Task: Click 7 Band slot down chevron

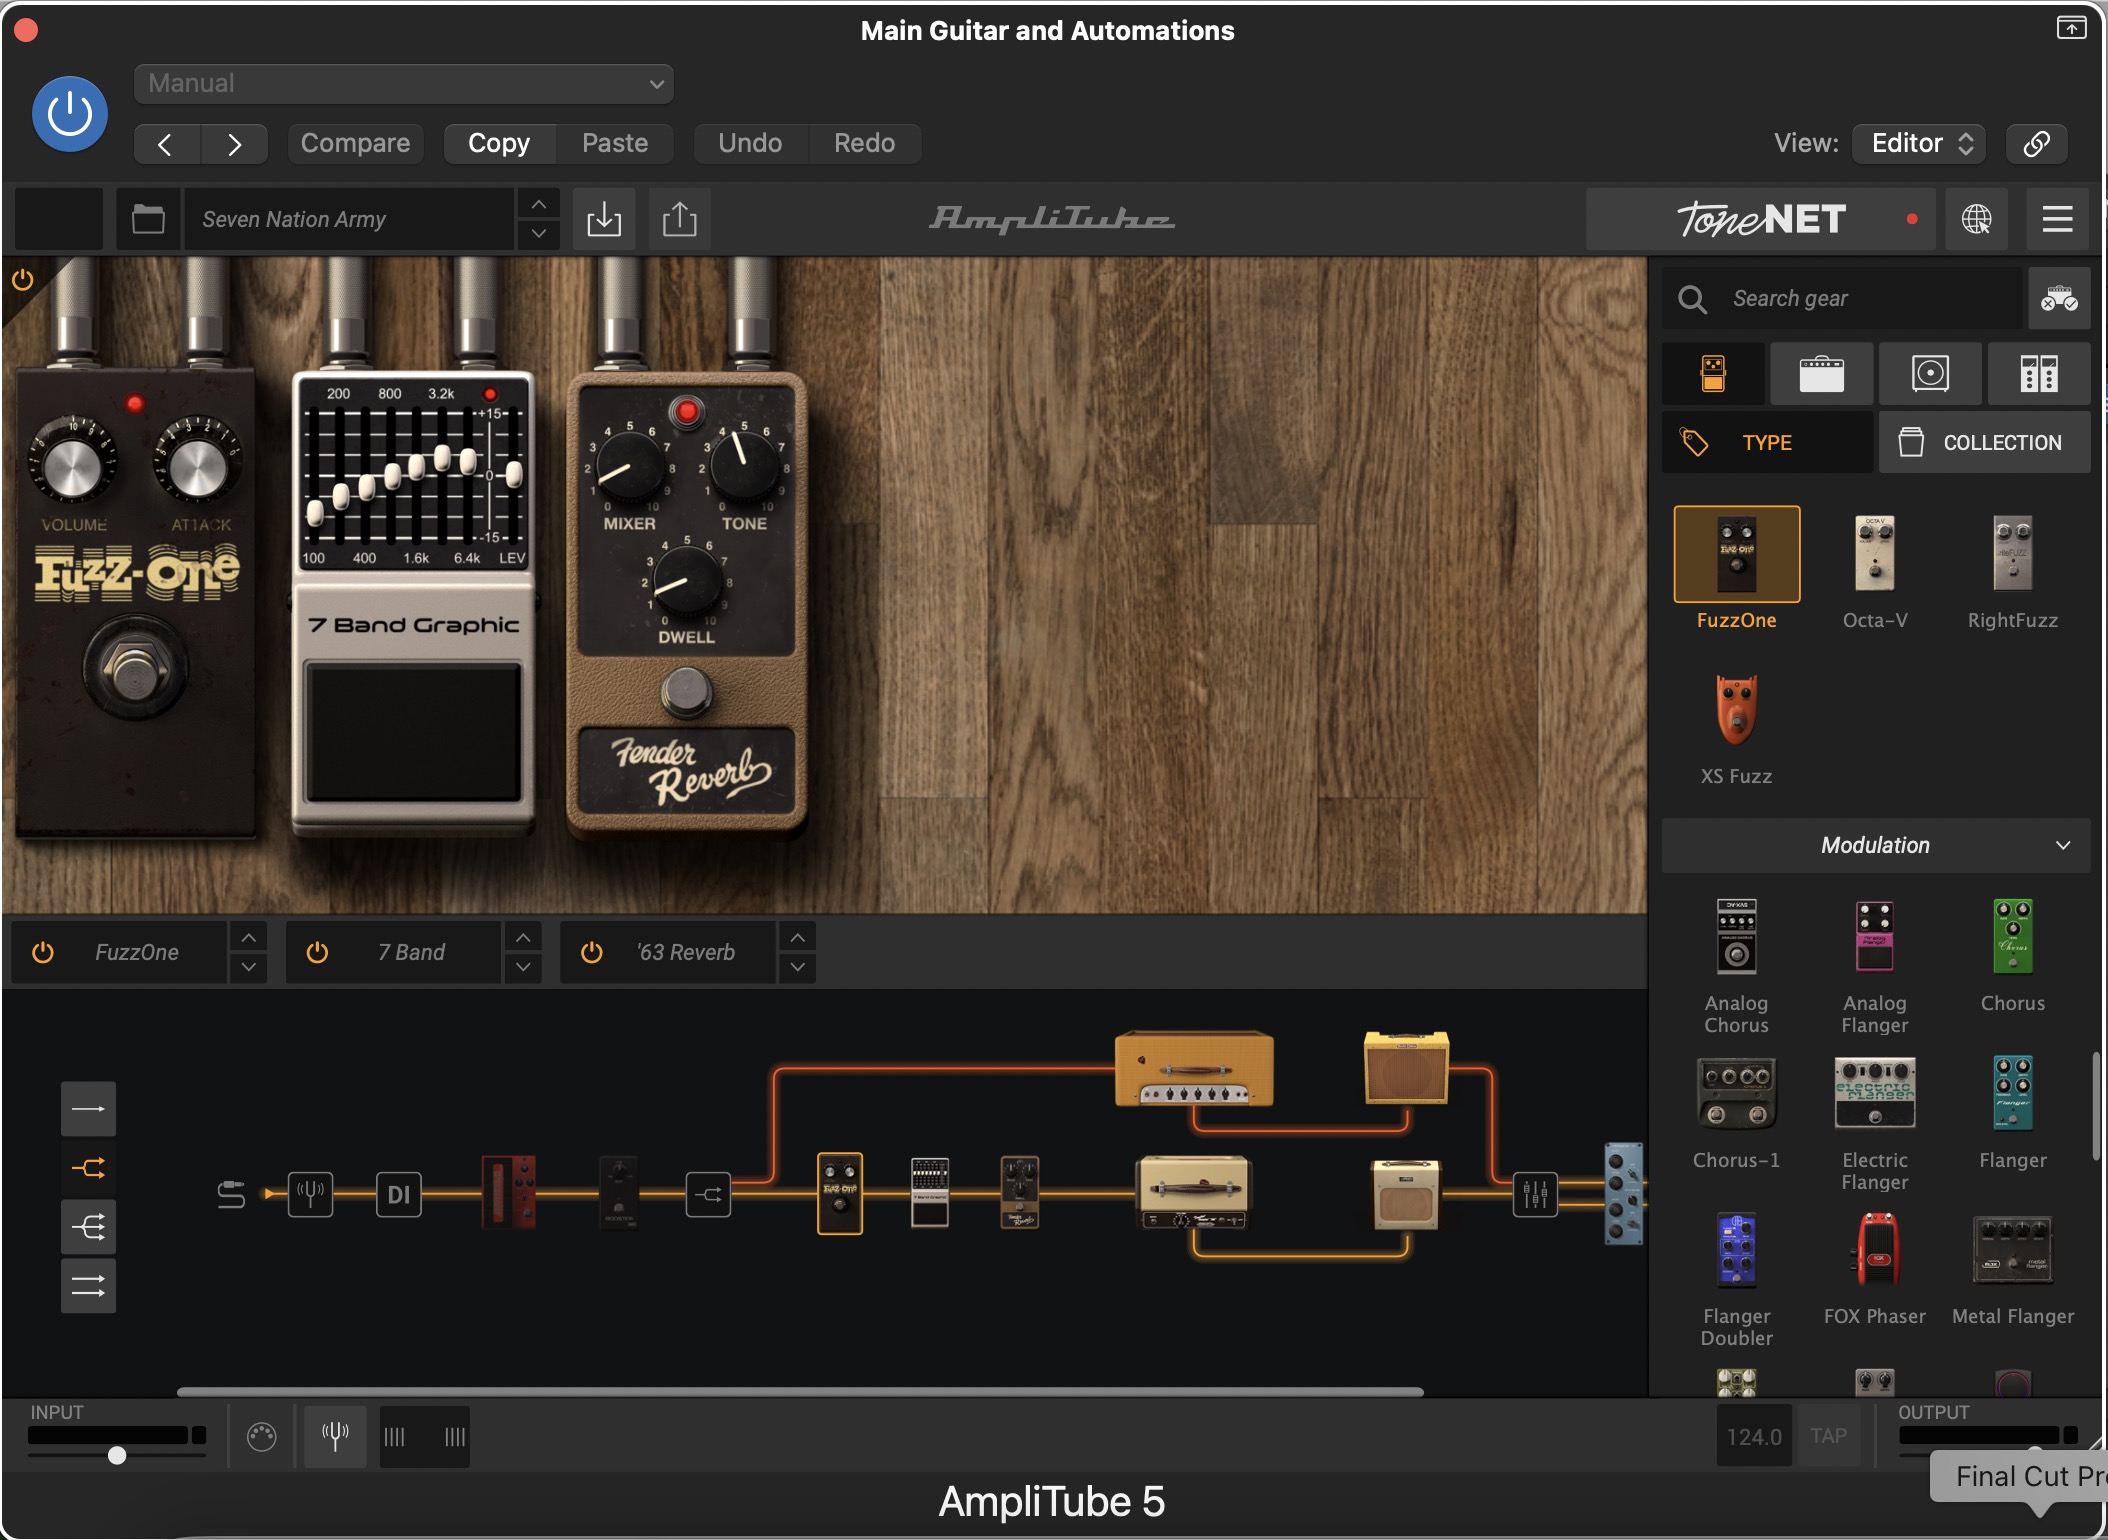Action: coord(523,968)
